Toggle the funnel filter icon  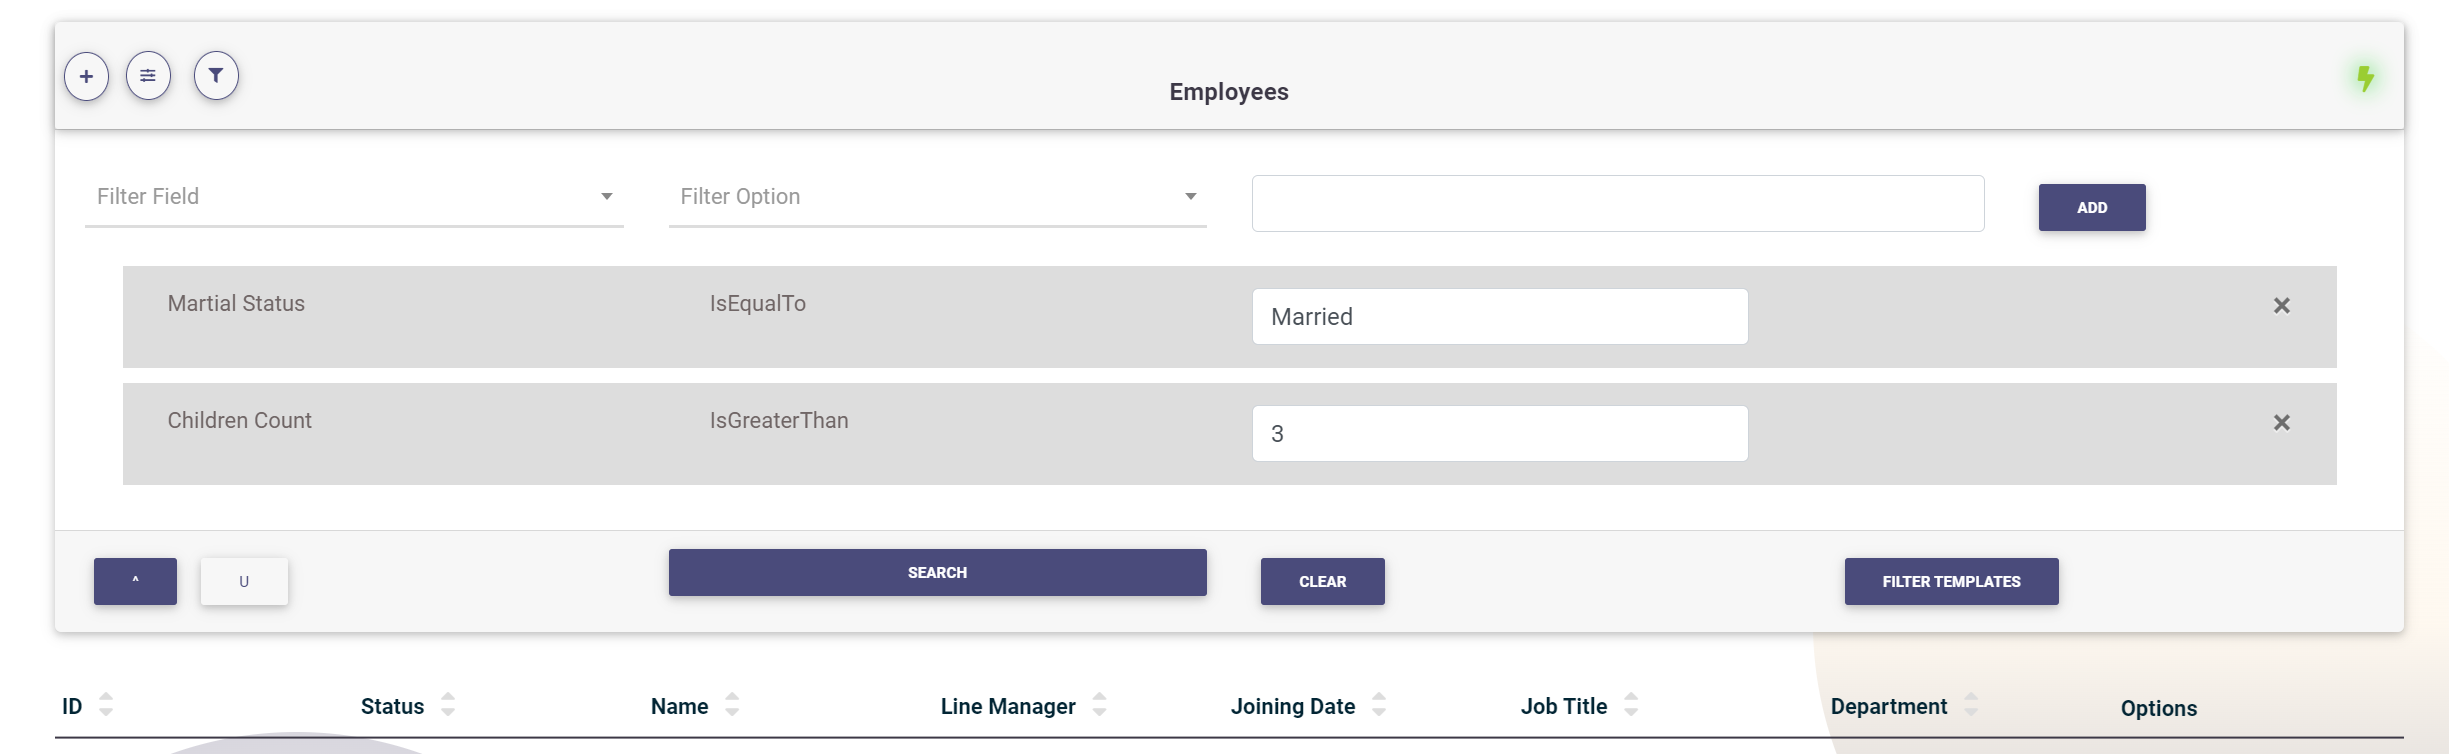click(x=216, y=76)
